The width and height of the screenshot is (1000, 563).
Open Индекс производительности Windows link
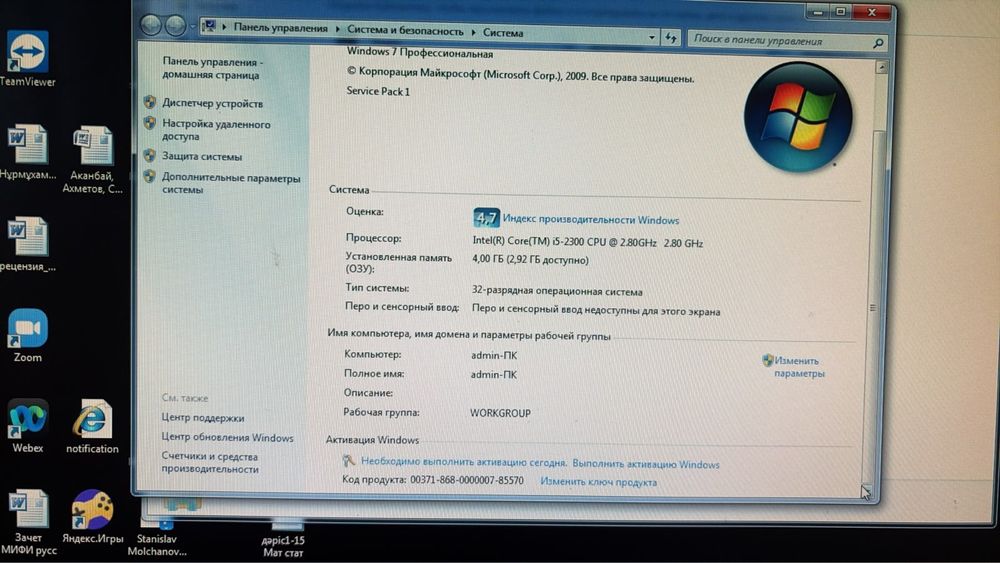pyautogui.click(x=591, y=220)
